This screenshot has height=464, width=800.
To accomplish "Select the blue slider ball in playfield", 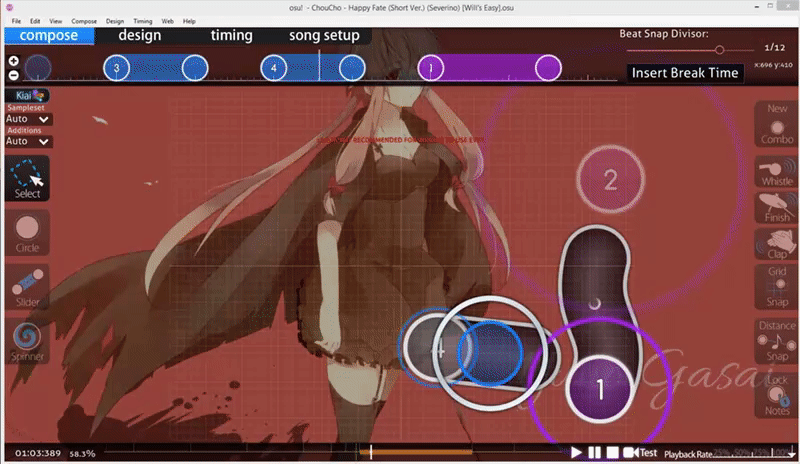I will (x=490, y=353).
